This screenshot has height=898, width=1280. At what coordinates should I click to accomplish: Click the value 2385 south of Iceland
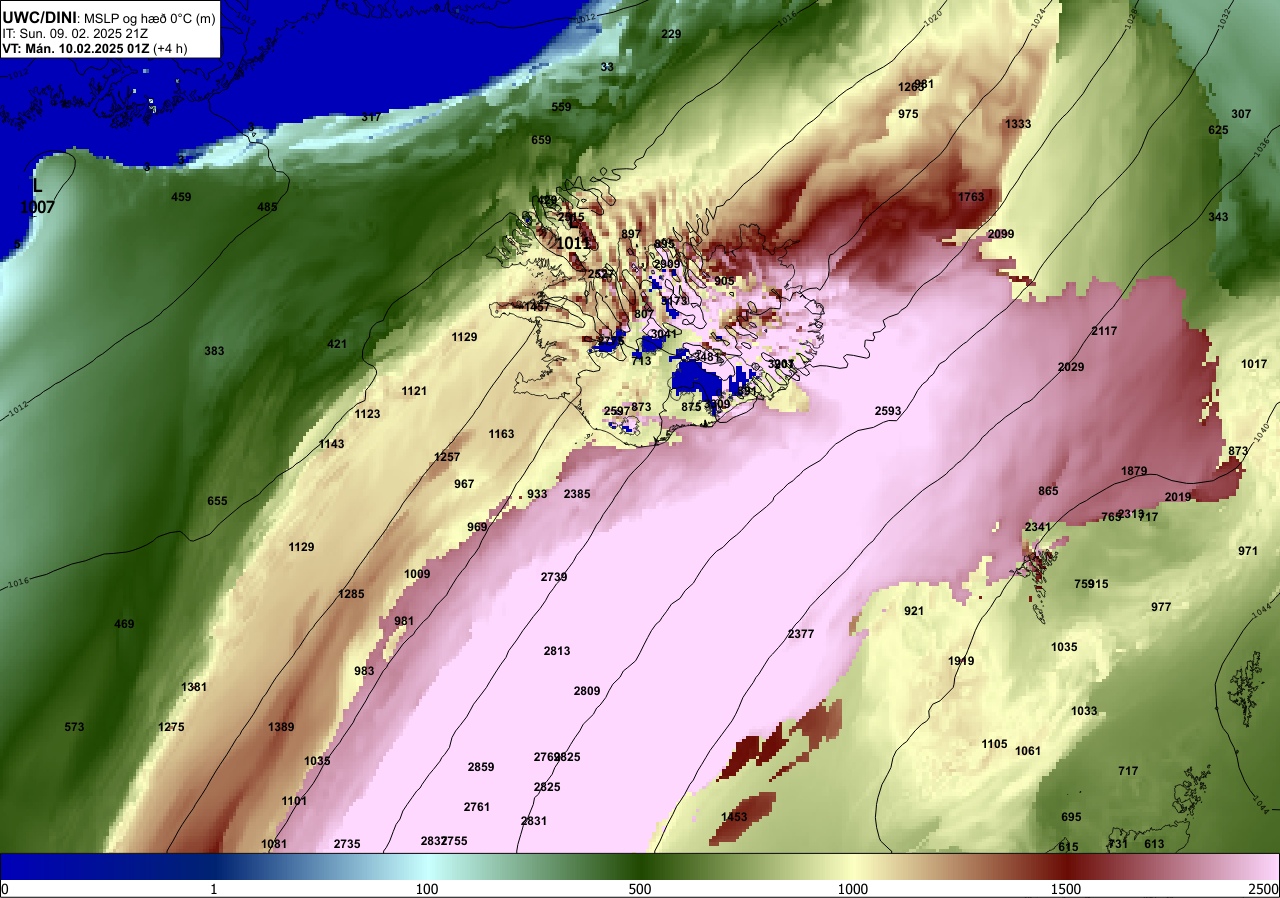pyautogui.click(x=577, y=494)
